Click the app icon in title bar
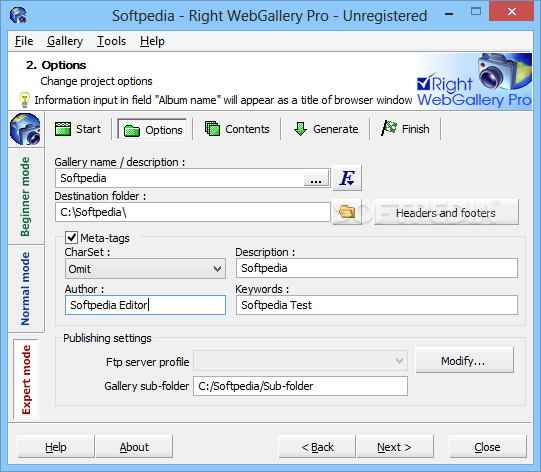Viewport: 541px width, 472px height. (x=18, y=15)
